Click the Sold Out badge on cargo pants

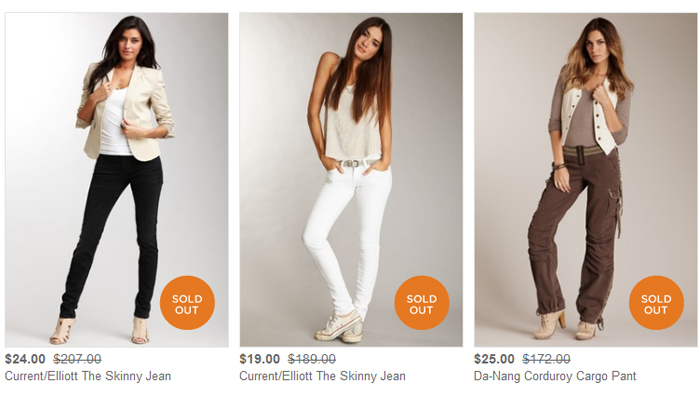point(656,303)
